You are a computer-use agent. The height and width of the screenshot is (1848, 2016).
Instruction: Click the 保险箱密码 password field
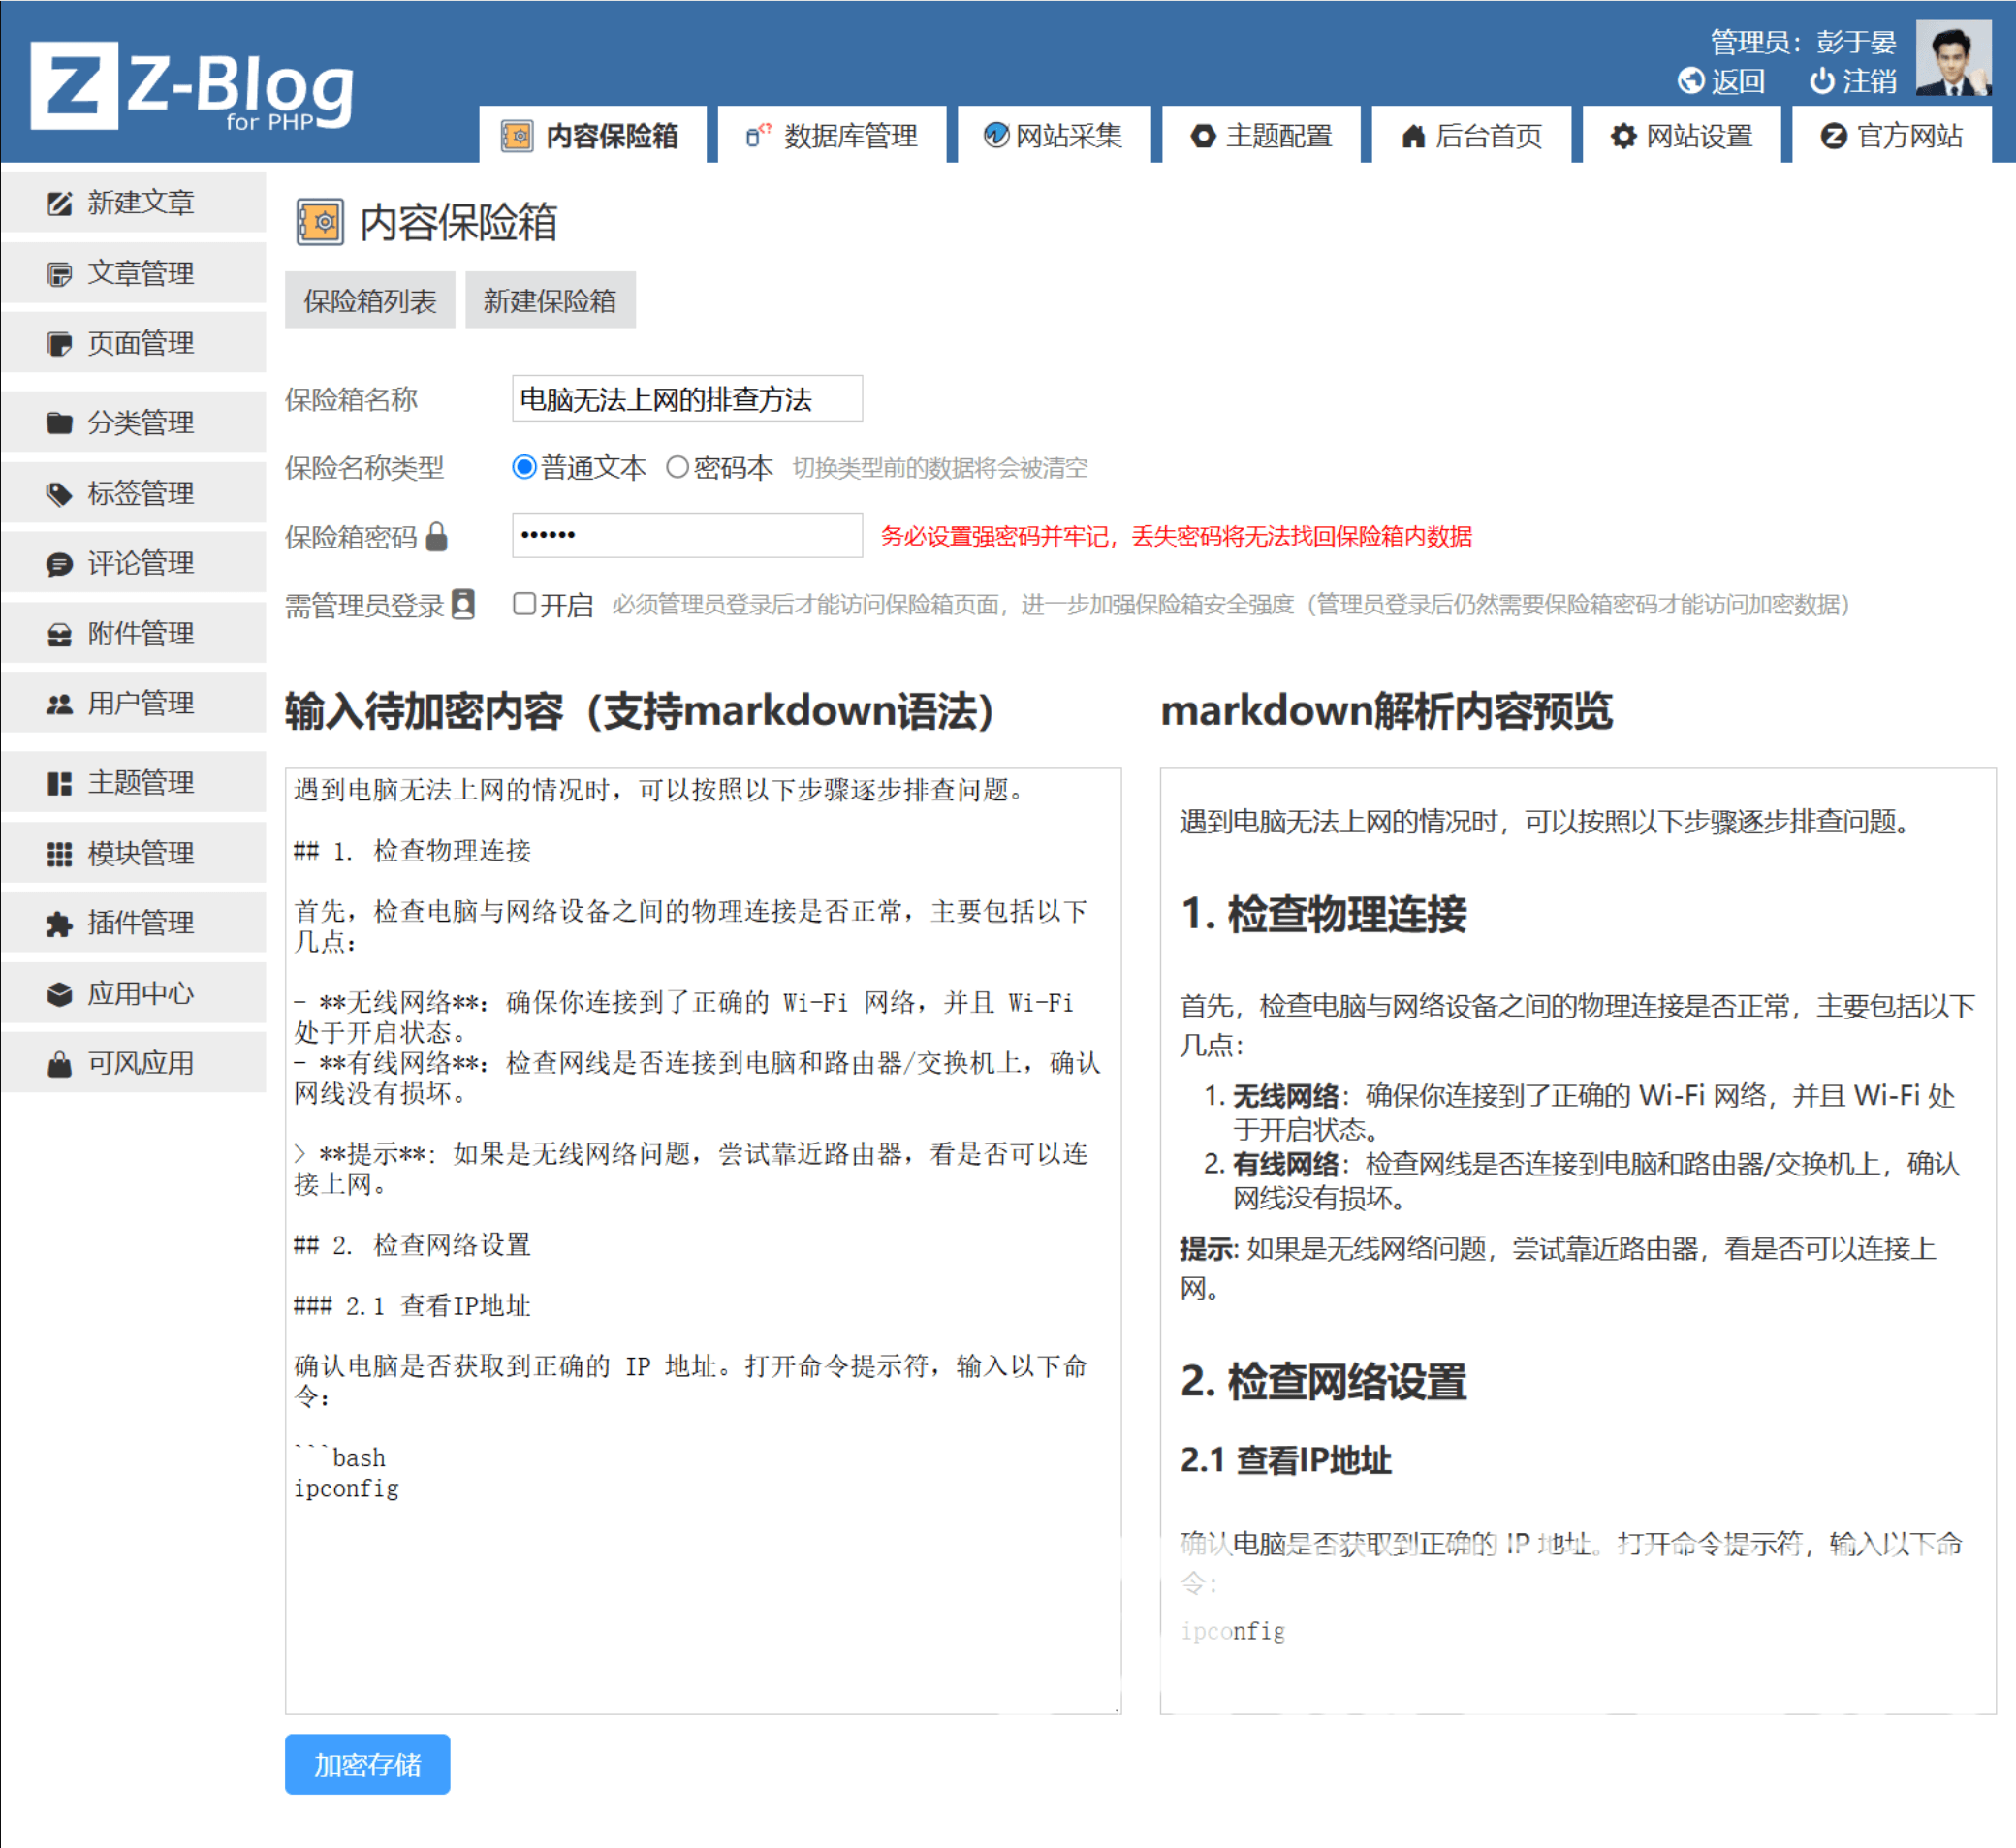click(686, 535)
